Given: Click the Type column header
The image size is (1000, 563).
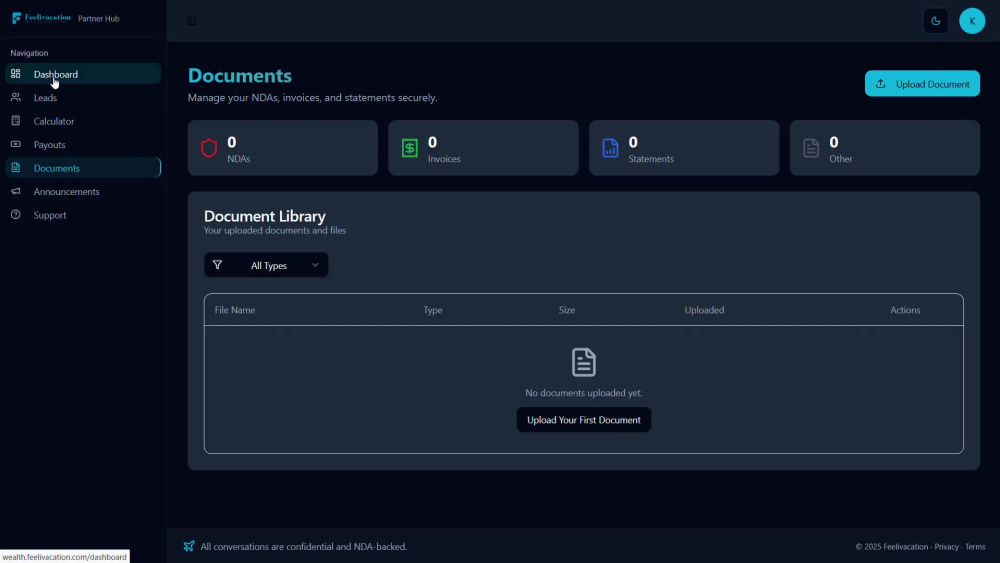Looking at the screenshot, I should 432,310.
